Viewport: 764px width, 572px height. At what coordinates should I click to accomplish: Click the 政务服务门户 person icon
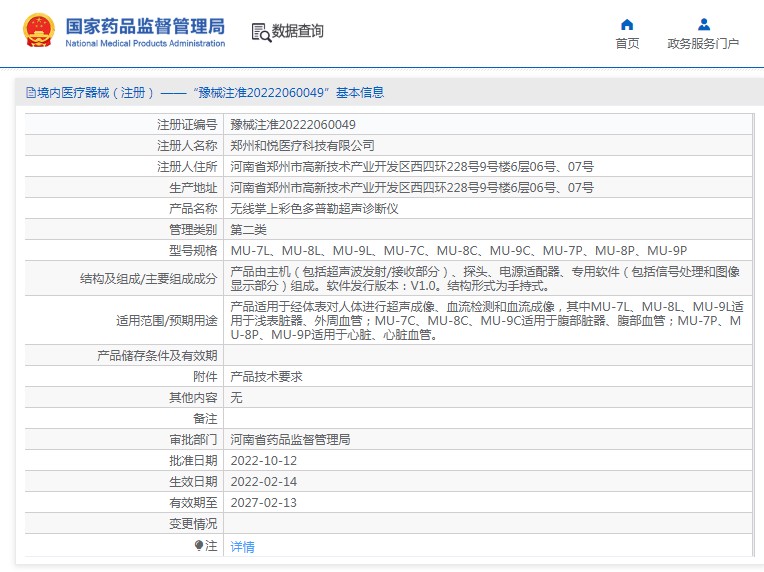703,24
